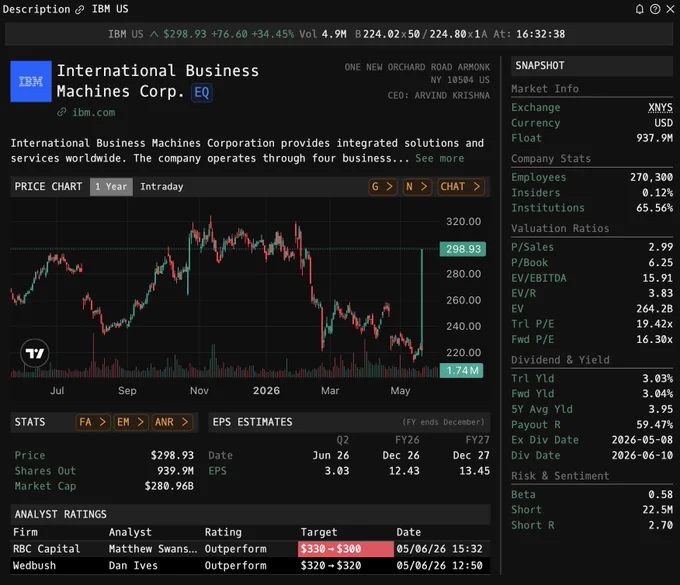
Task: Click the Insiders 0.12% value
Action: pos(657,193)
